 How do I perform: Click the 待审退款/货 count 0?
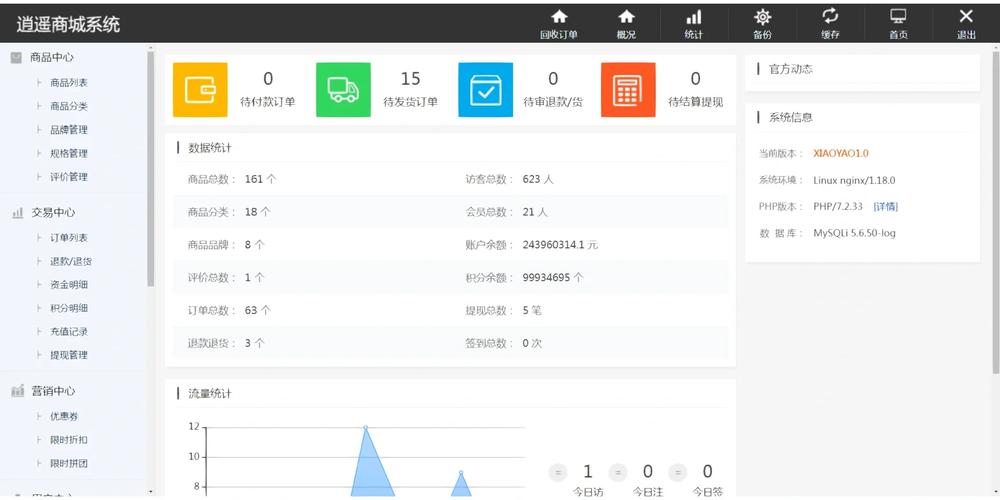(x=553, y=78)
